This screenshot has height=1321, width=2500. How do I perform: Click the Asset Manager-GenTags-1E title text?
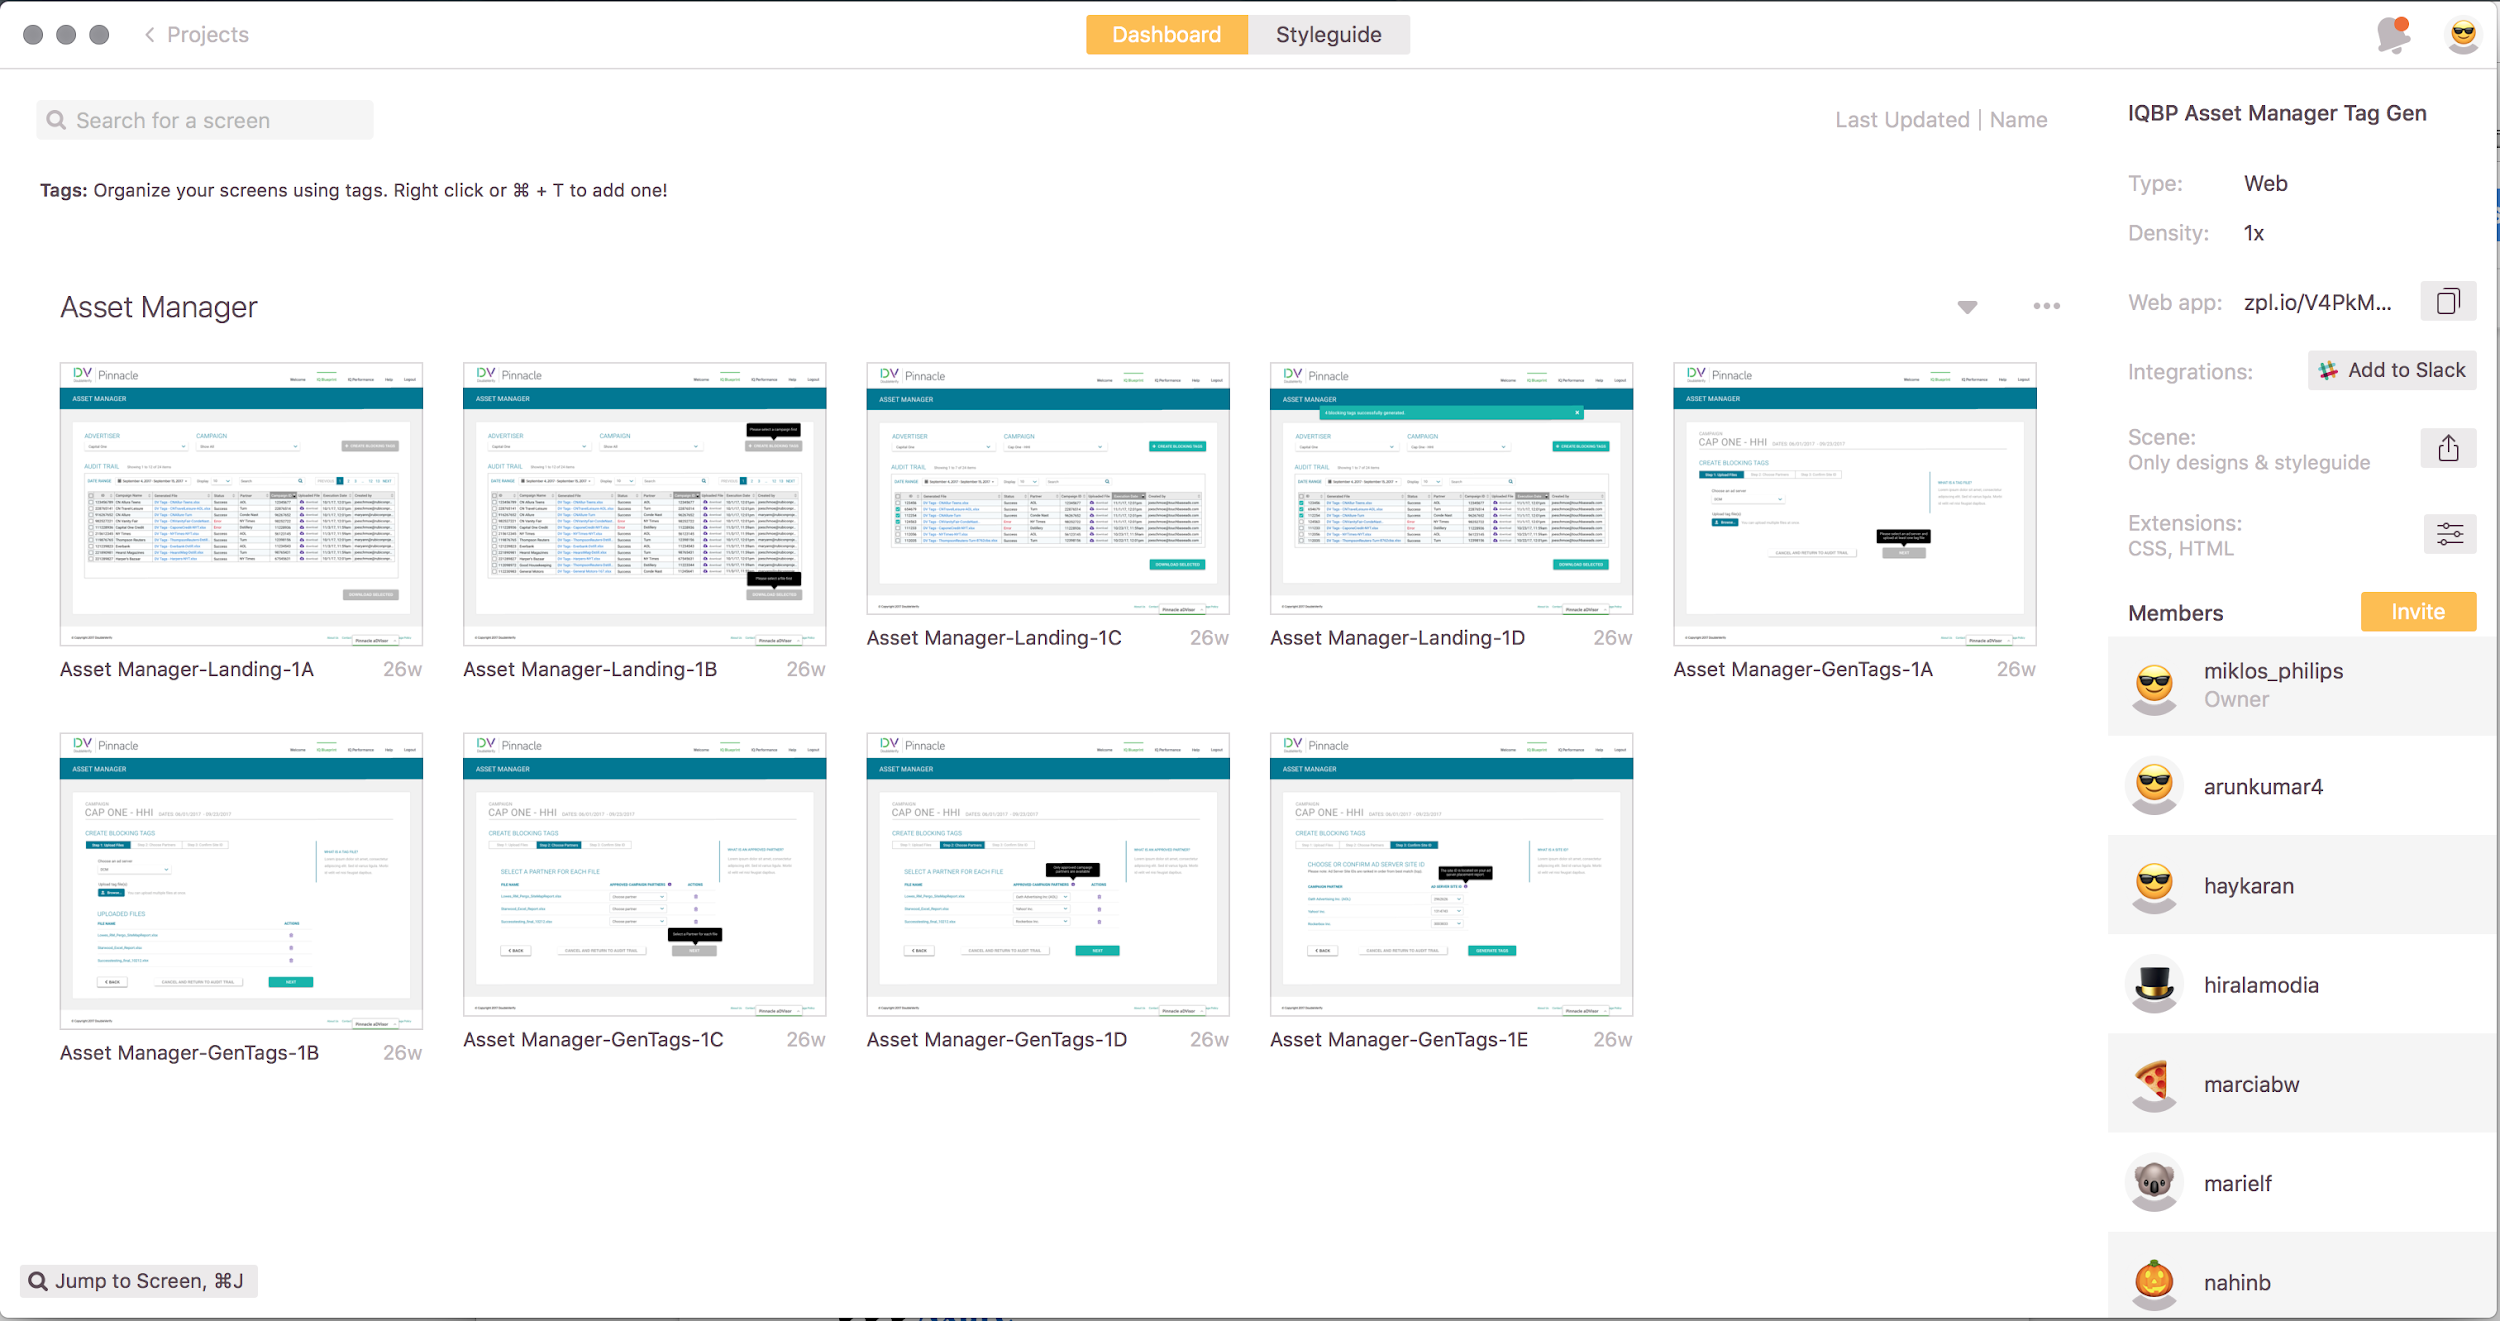(x=1399, y=1040)
